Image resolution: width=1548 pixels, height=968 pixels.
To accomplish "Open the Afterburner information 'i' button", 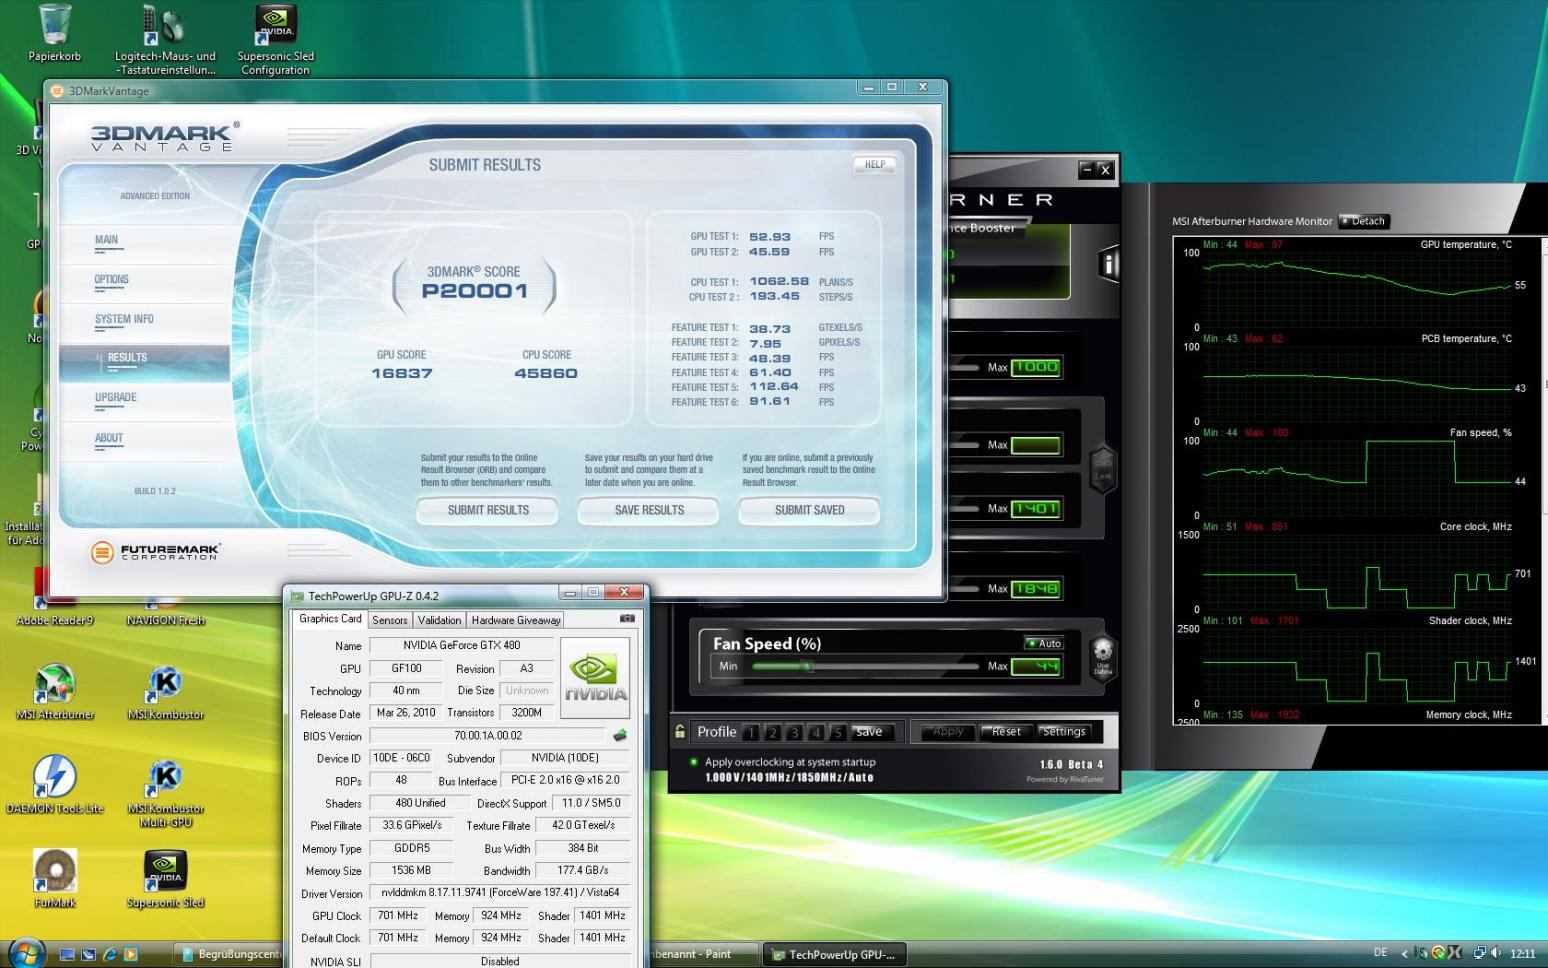I will [x=1108, y=264].
